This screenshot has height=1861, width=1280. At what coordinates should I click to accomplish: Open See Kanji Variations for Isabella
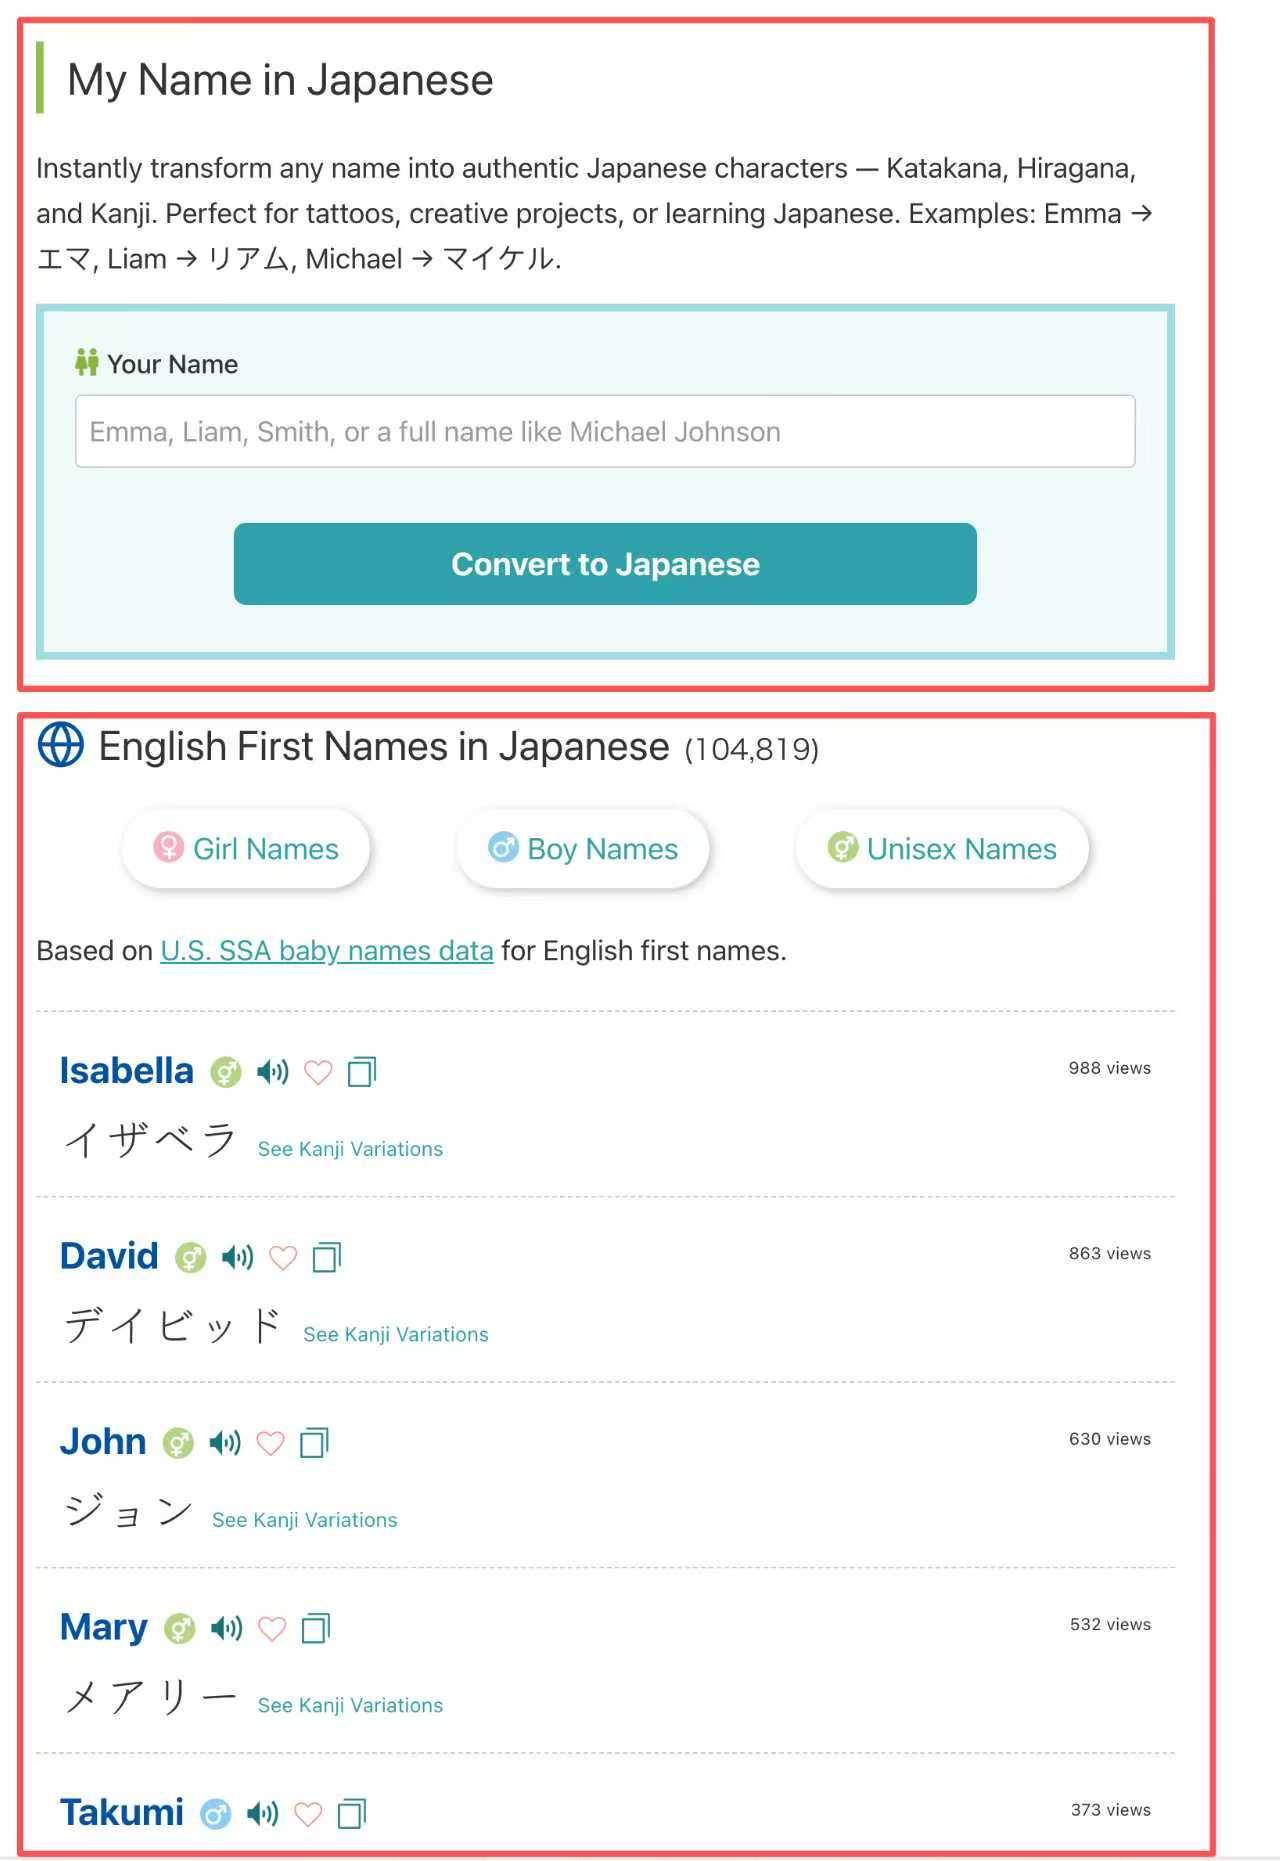point(350,1149)
